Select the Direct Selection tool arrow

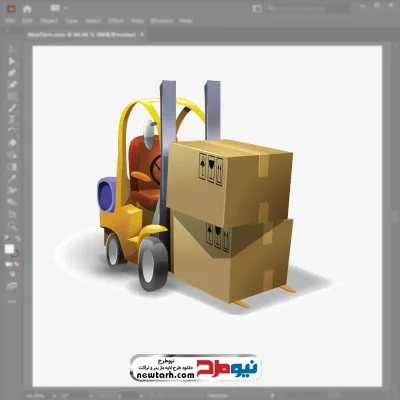click(12, 61)
